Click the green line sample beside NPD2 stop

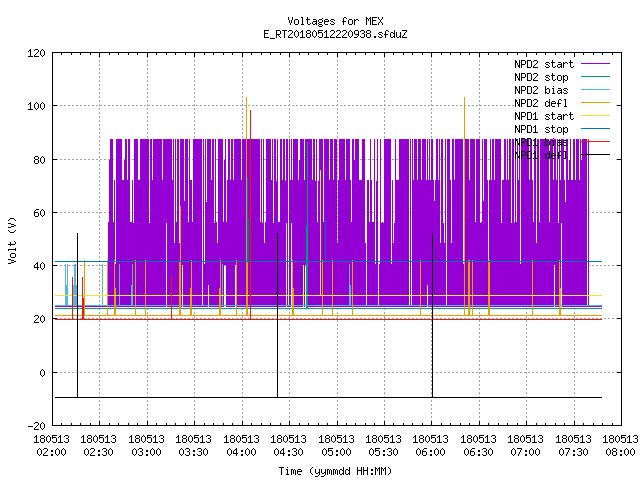coord(595,77)
